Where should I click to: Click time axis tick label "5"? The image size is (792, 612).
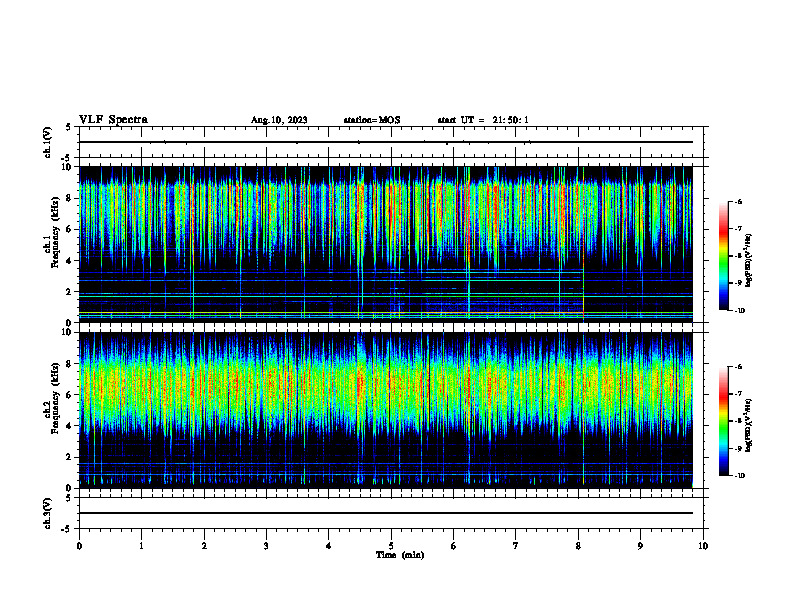pos(391,546)
